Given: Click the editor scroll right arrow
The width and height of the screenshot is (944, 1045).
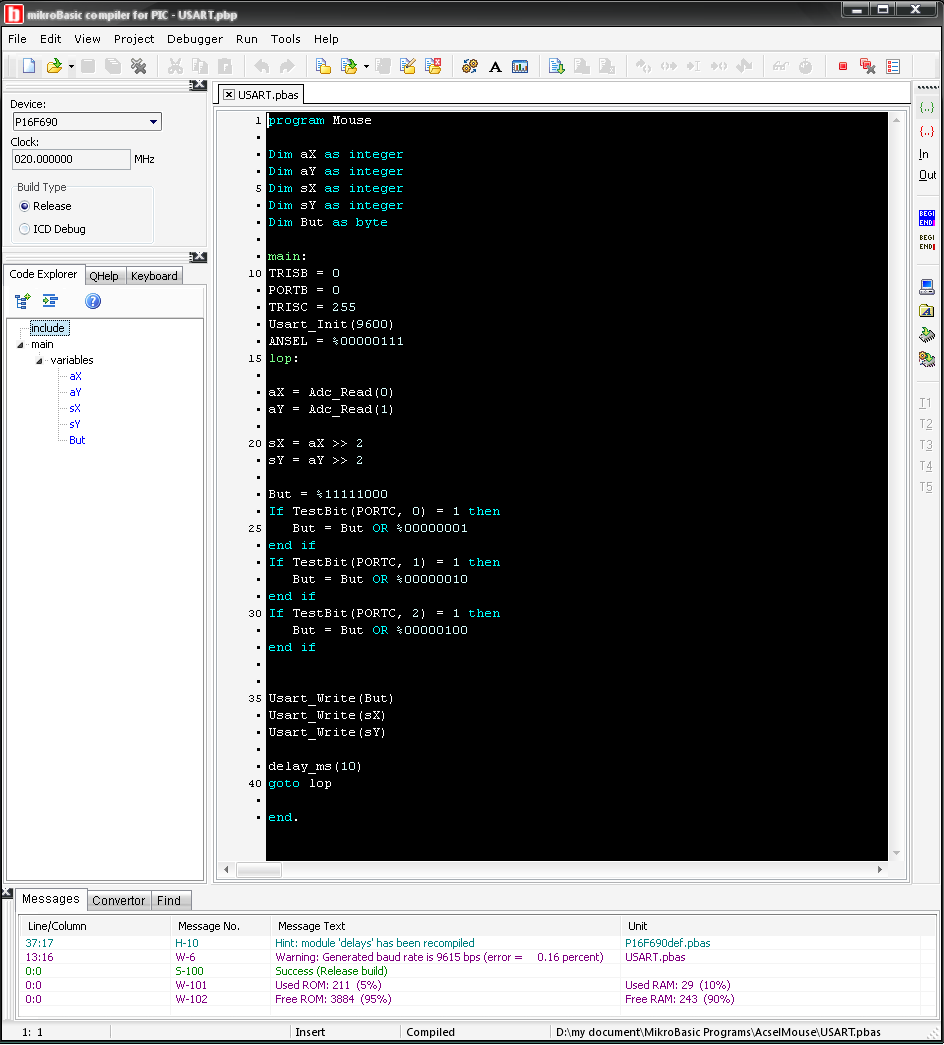Looking at the screenshot, I should coord(880,869).
